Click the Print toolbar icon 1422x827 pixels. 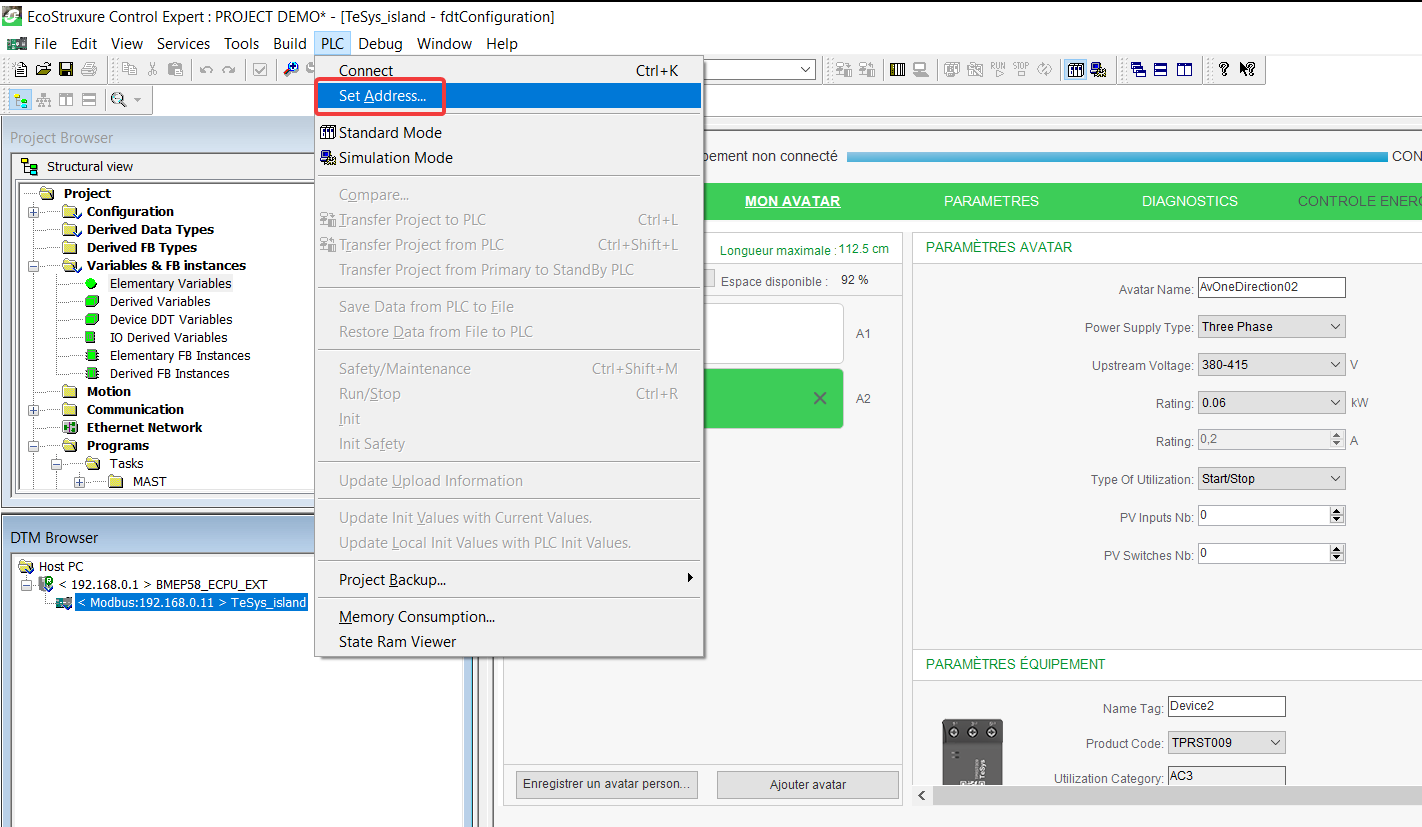point(89,69)
